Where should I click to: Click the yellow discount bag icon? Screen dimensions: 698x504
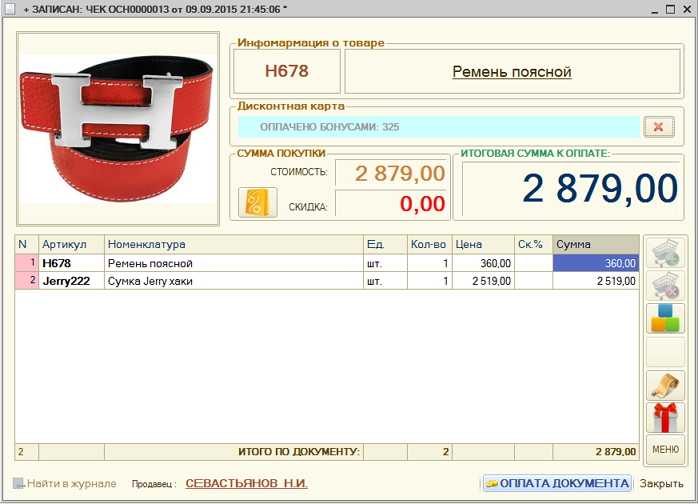point(258,203)
